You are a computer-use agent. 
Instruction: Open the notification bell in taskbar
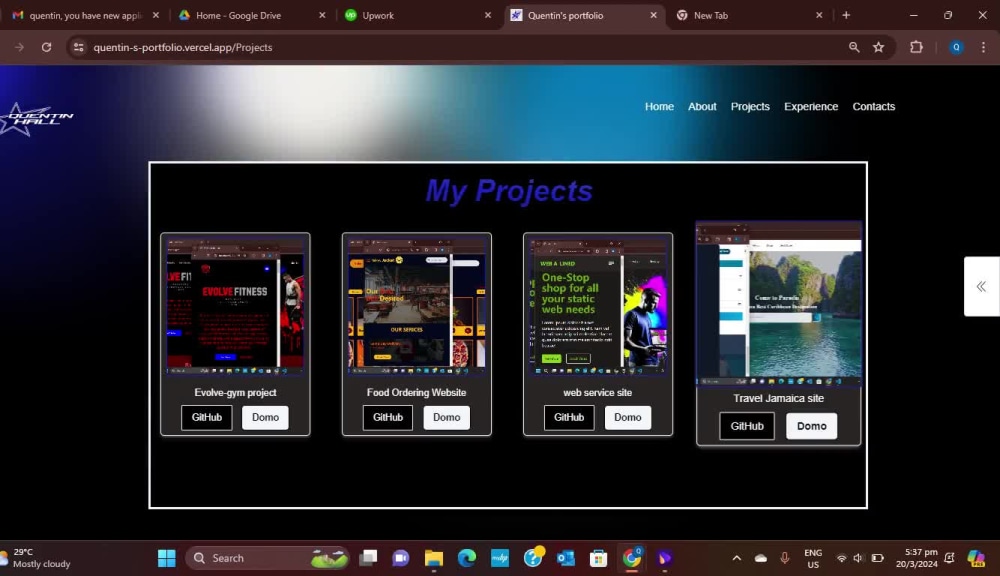950,558
